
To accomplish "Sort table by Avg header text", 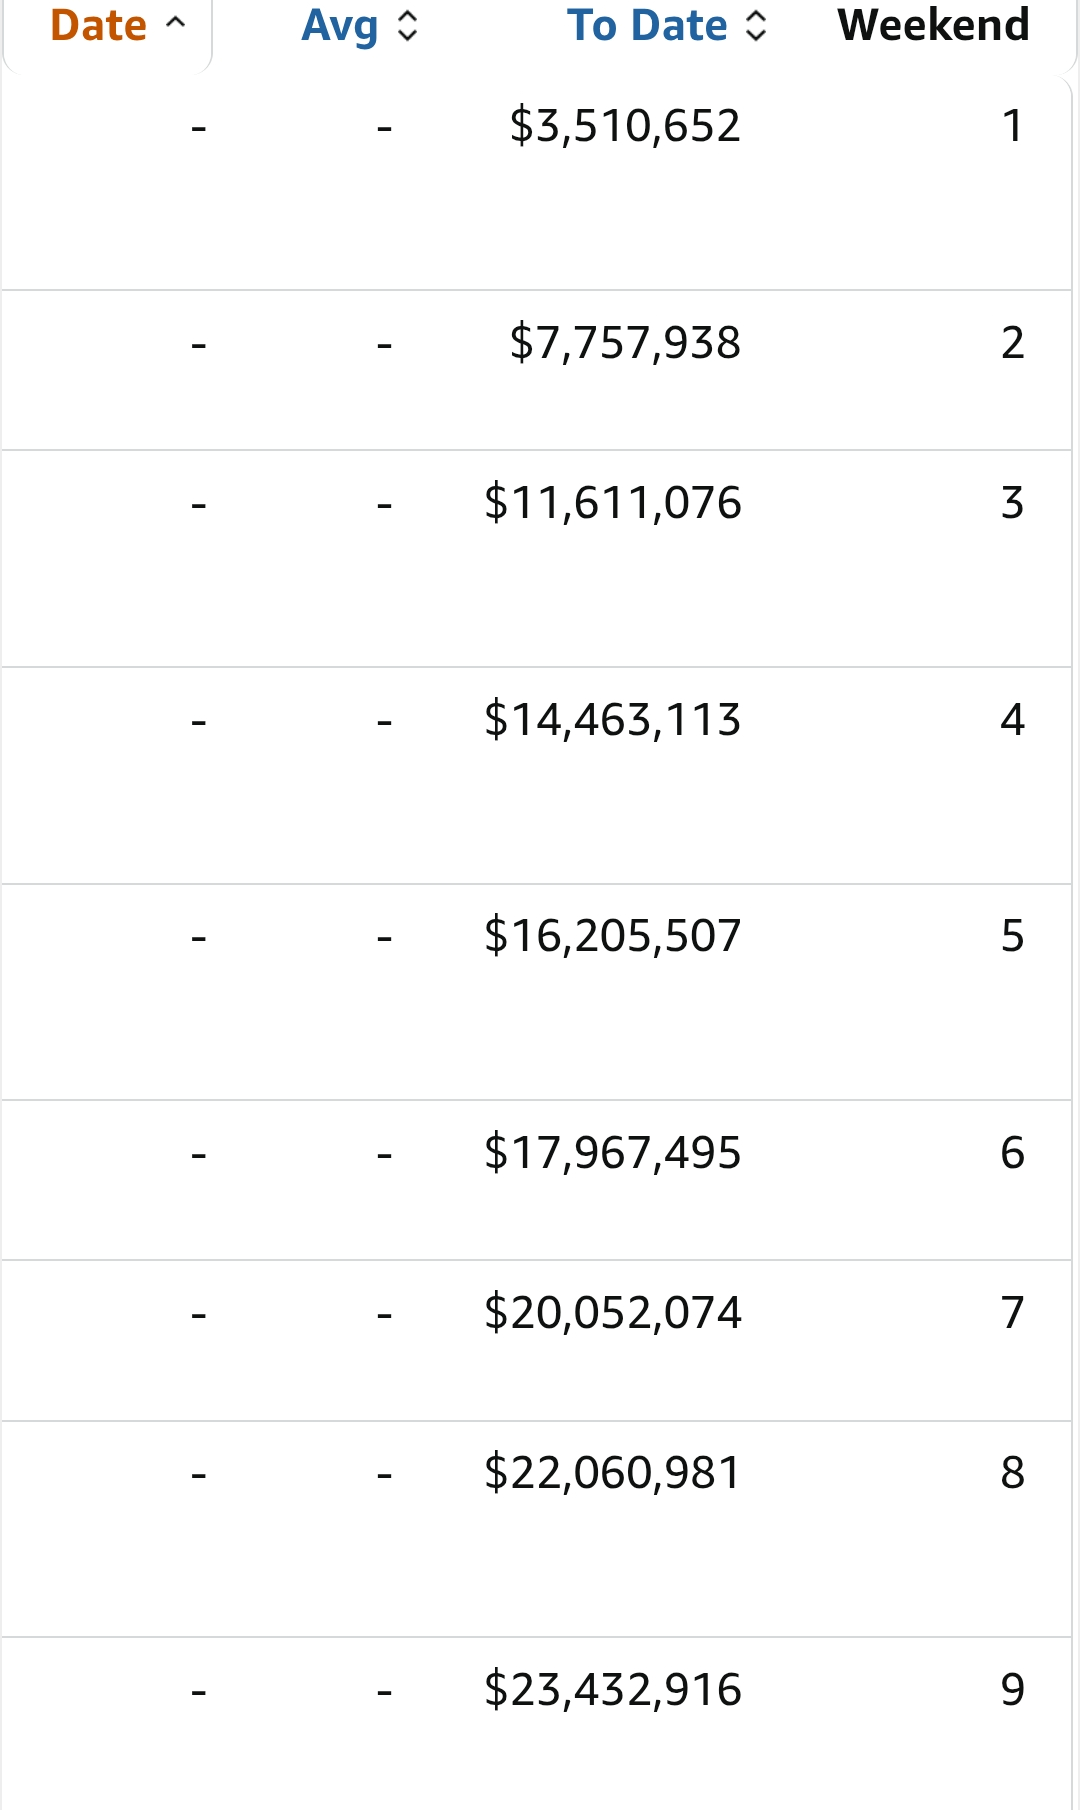I will (x=340, y=26).
